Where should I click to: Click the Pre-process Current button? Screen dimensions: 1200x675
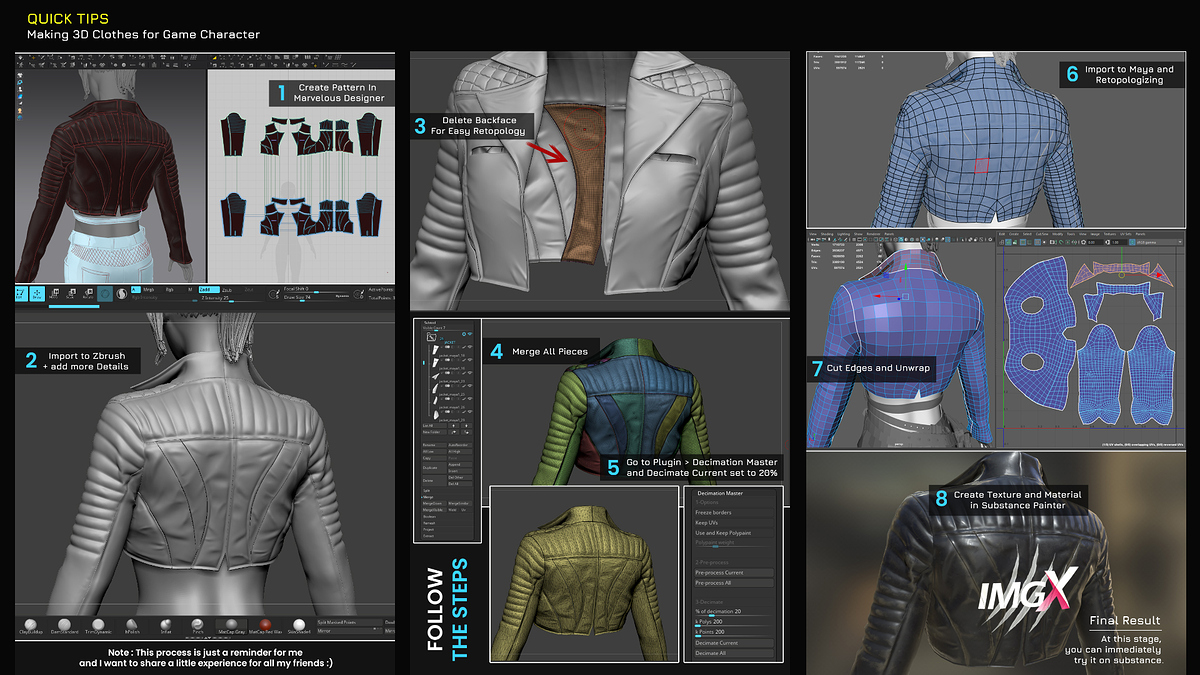click(x=720, y=573)
